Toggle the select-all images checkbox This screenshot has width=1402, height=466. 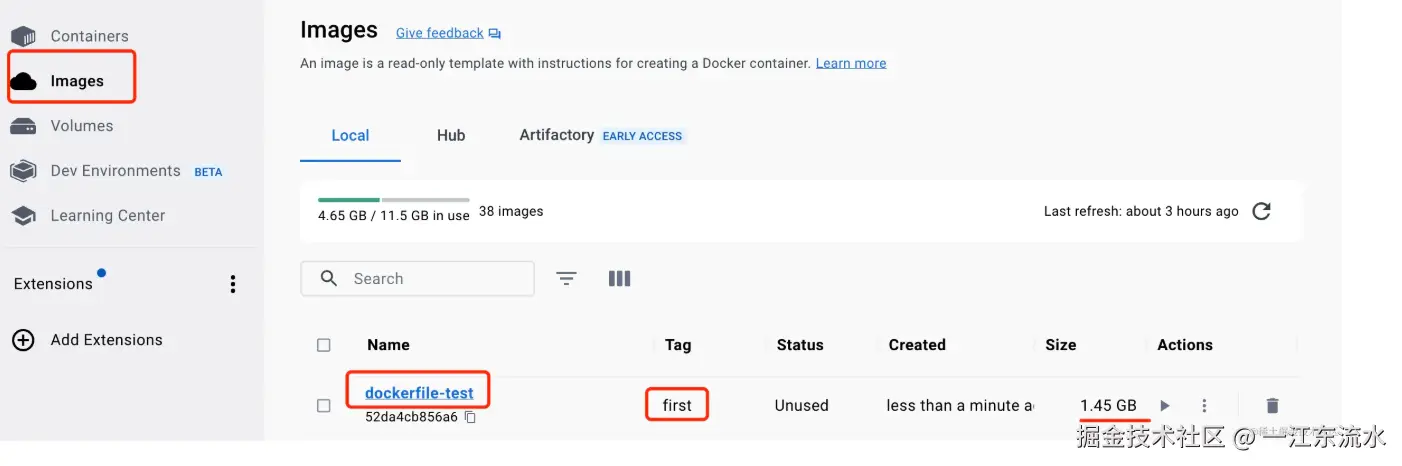tap(324, 345)
